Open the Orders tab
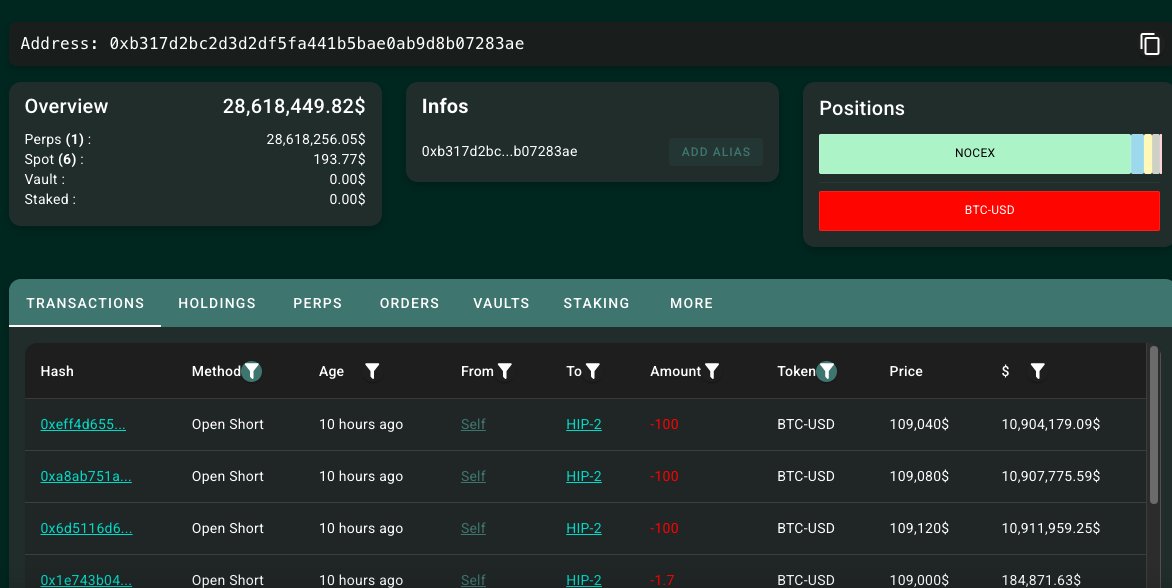The image size is (1172, 588). pos(410,303)
